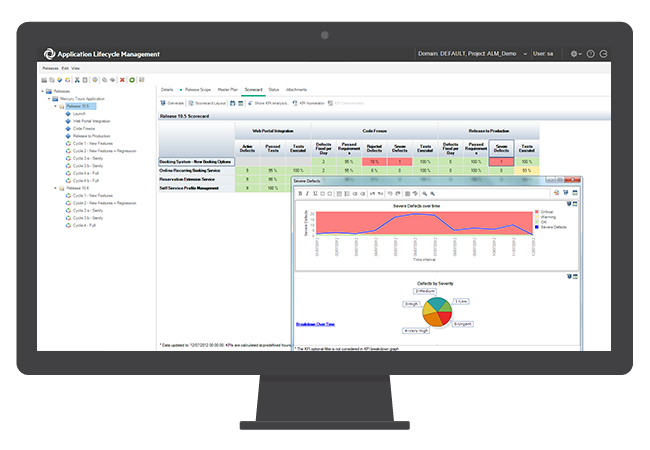Open Scorecard Layout
Viewport: 650px width, 450px height.
(207, 103)
